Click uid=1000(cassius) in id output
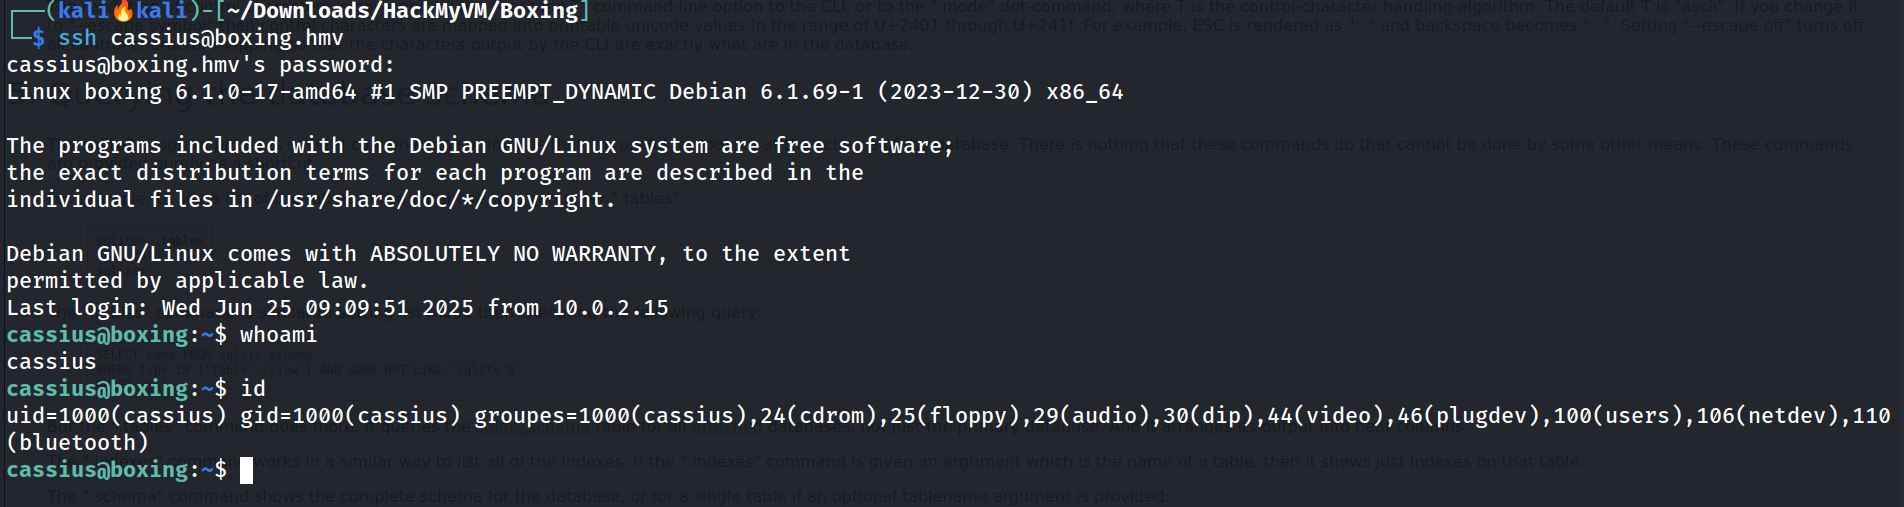Screen dimensions: 1904x507 (x=116, y=416)
